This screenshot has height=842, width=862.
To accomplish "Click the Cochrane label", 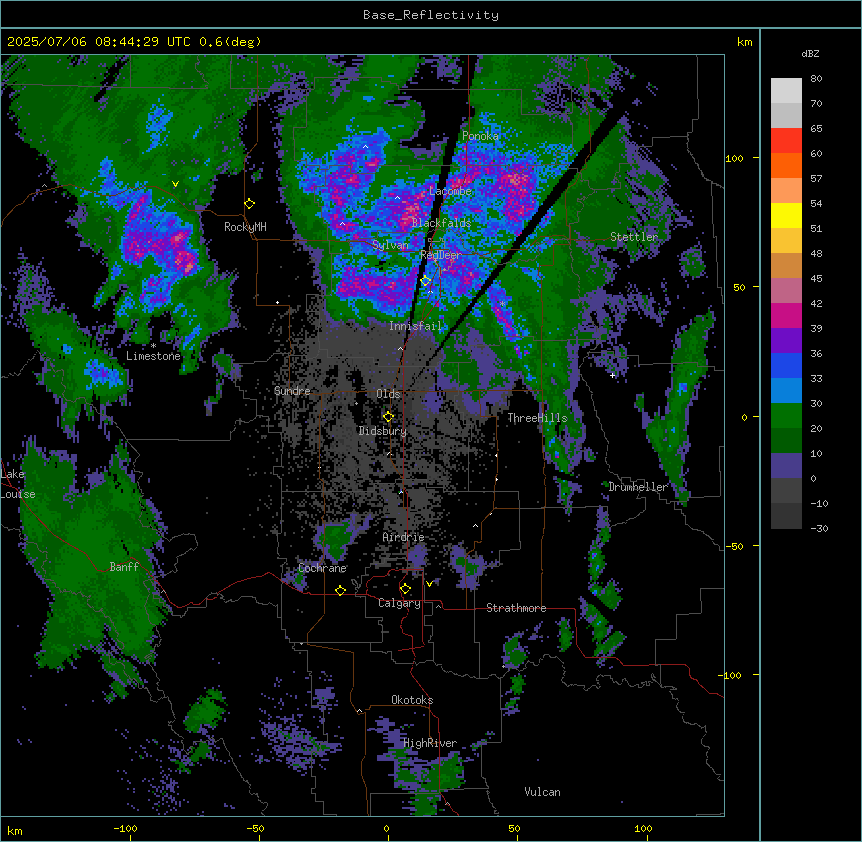I will (322, 568).
